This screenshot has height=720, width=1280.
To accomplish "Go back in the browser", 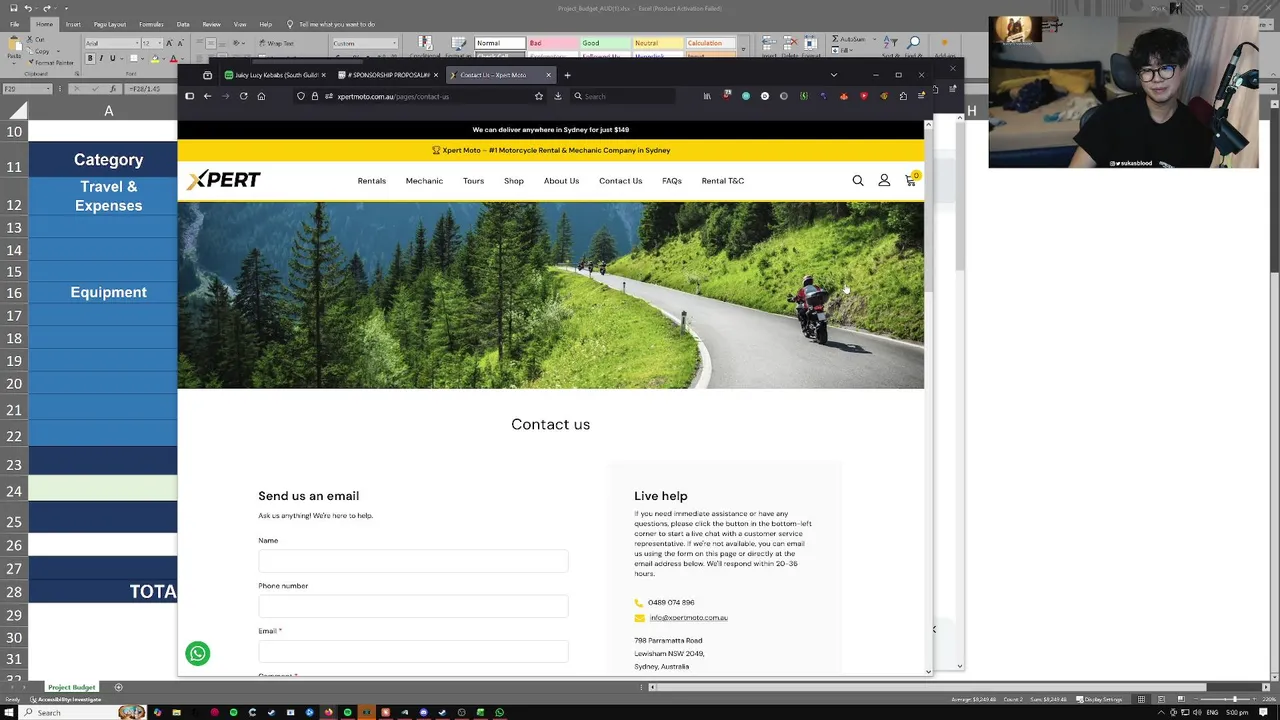I will pyautogui.click(x=207, y=96).
